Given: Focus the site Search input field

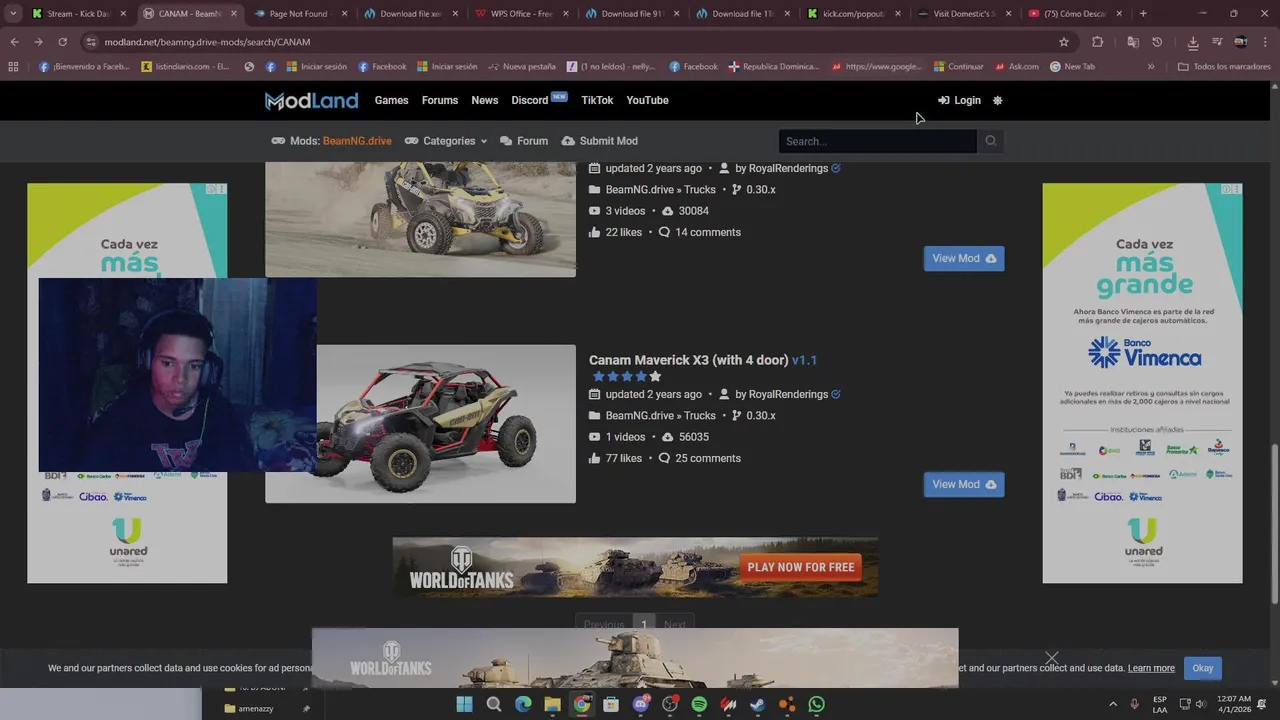Looking at the screenshot, I should [877, 141].
